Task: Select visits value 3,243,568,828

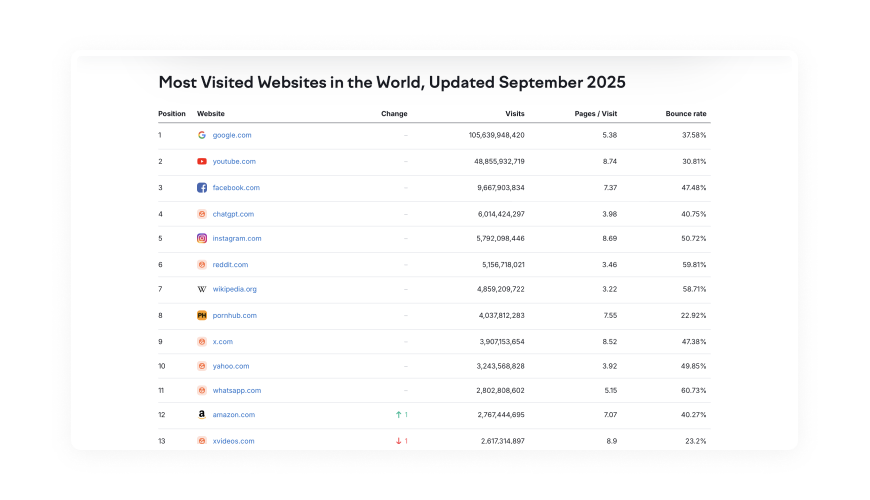Action: (x=500, y=366)
